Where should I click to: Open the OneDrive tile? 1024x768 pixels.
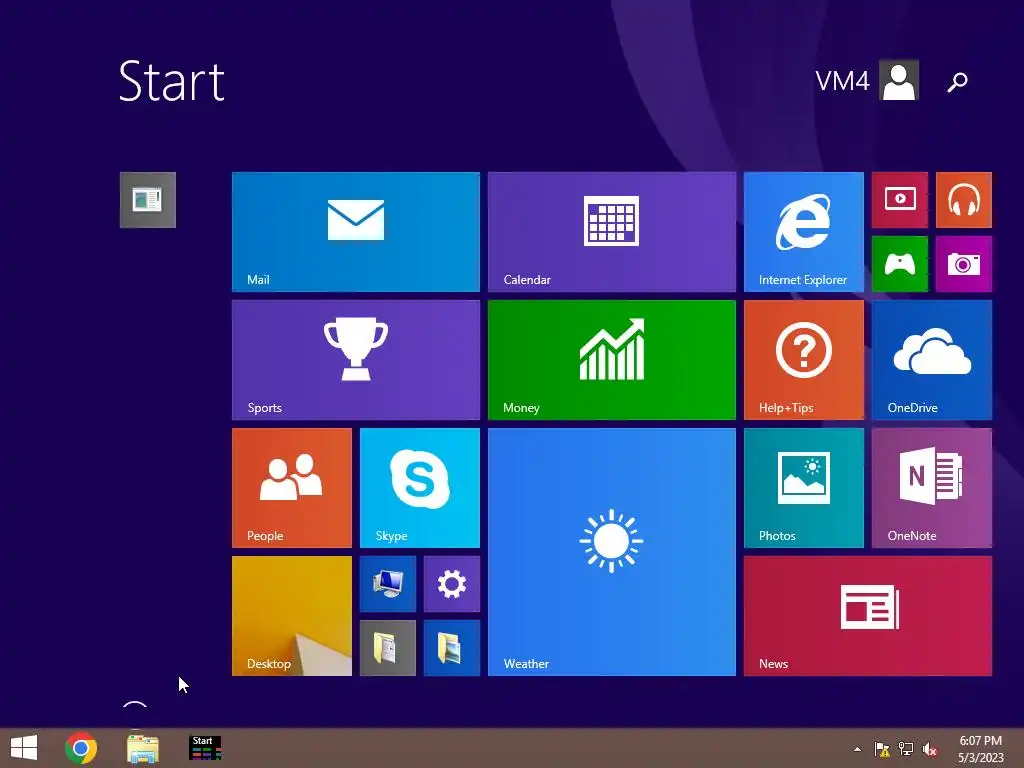point(932,360)
